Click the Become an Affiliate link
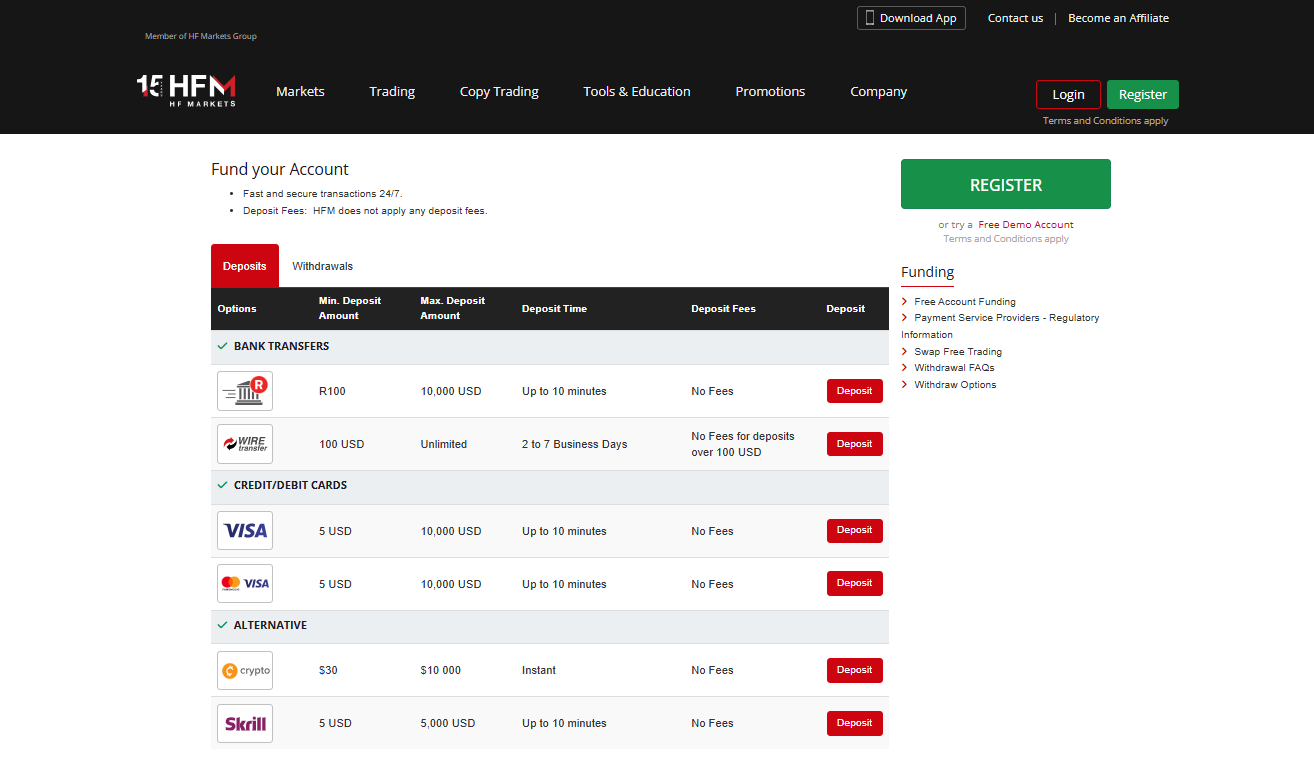The image size is (1314, 774). 1118,18
